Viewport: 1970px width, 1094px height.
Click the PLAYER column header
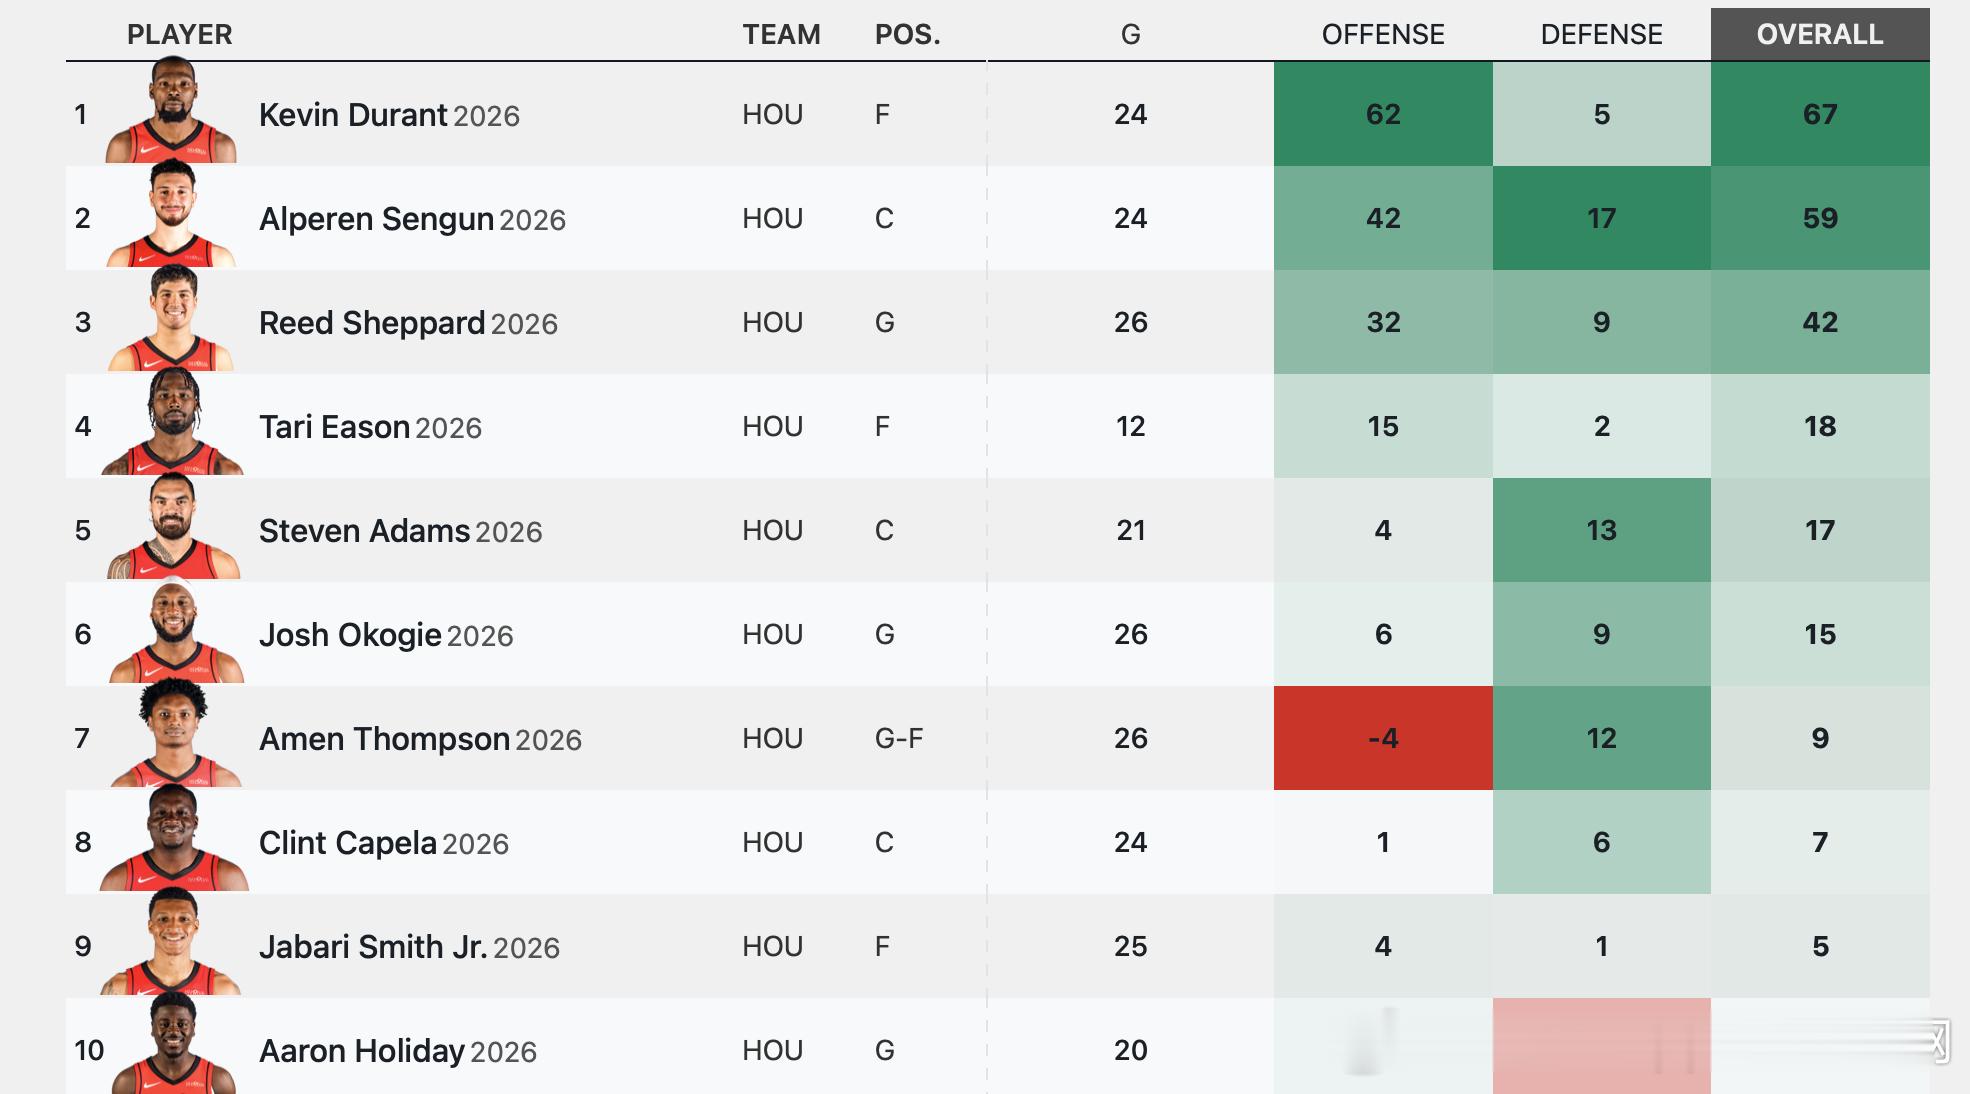(x=179, y=34)
